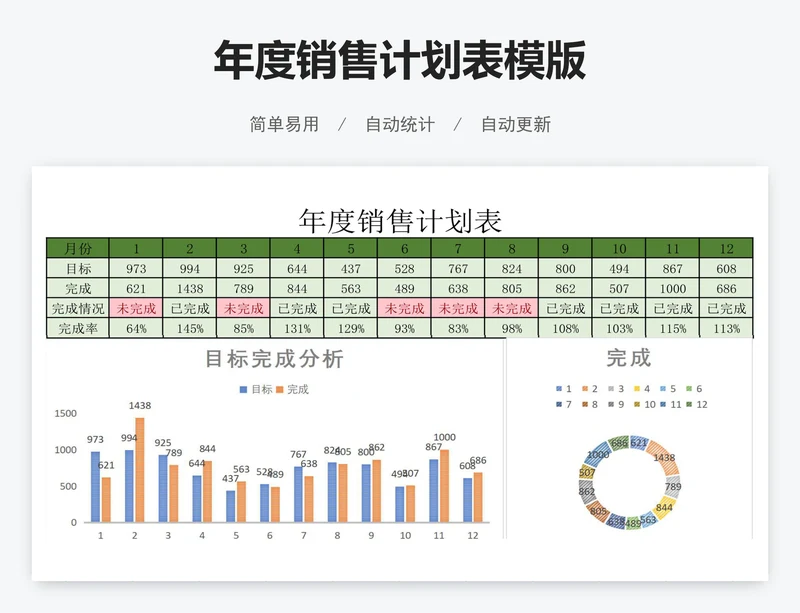Click the donut segment labeled 805
The width and height of the screenshot is (800, 613).
[598, 511]
